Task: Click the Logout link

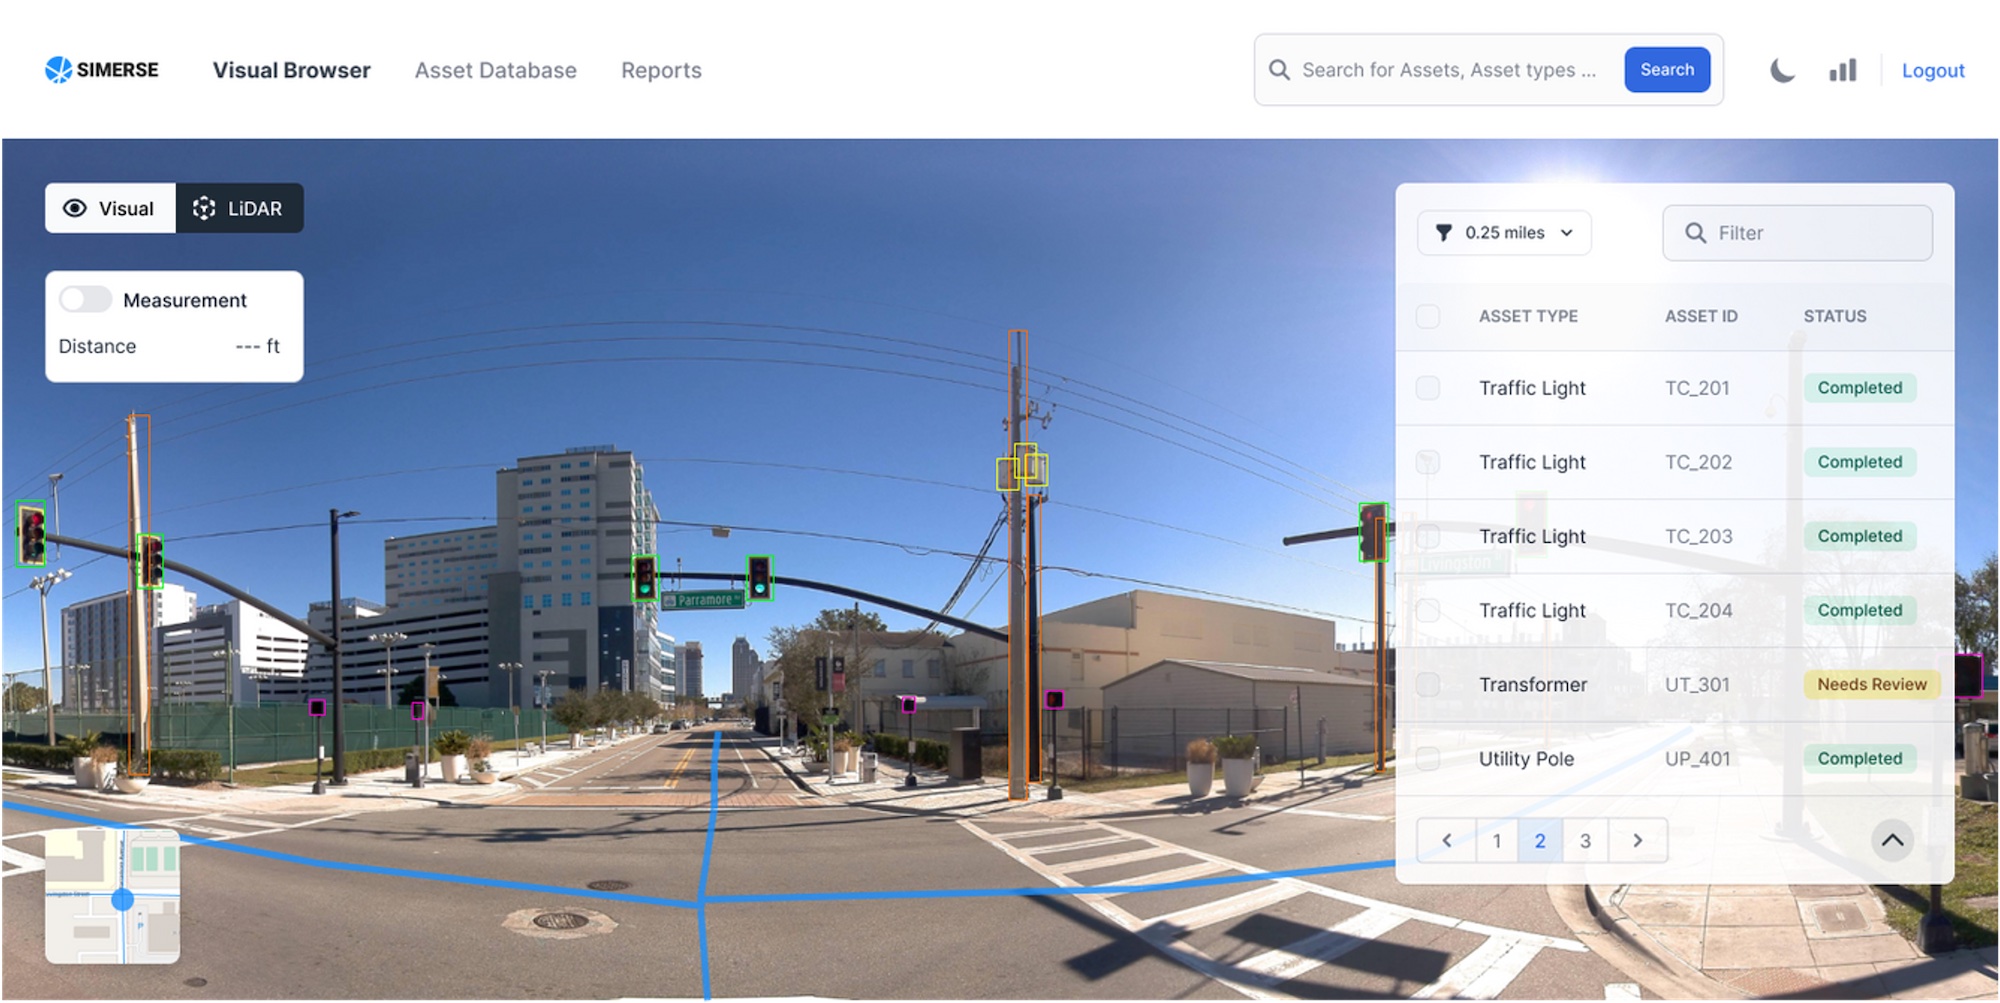Action: tap(1932, 70)
